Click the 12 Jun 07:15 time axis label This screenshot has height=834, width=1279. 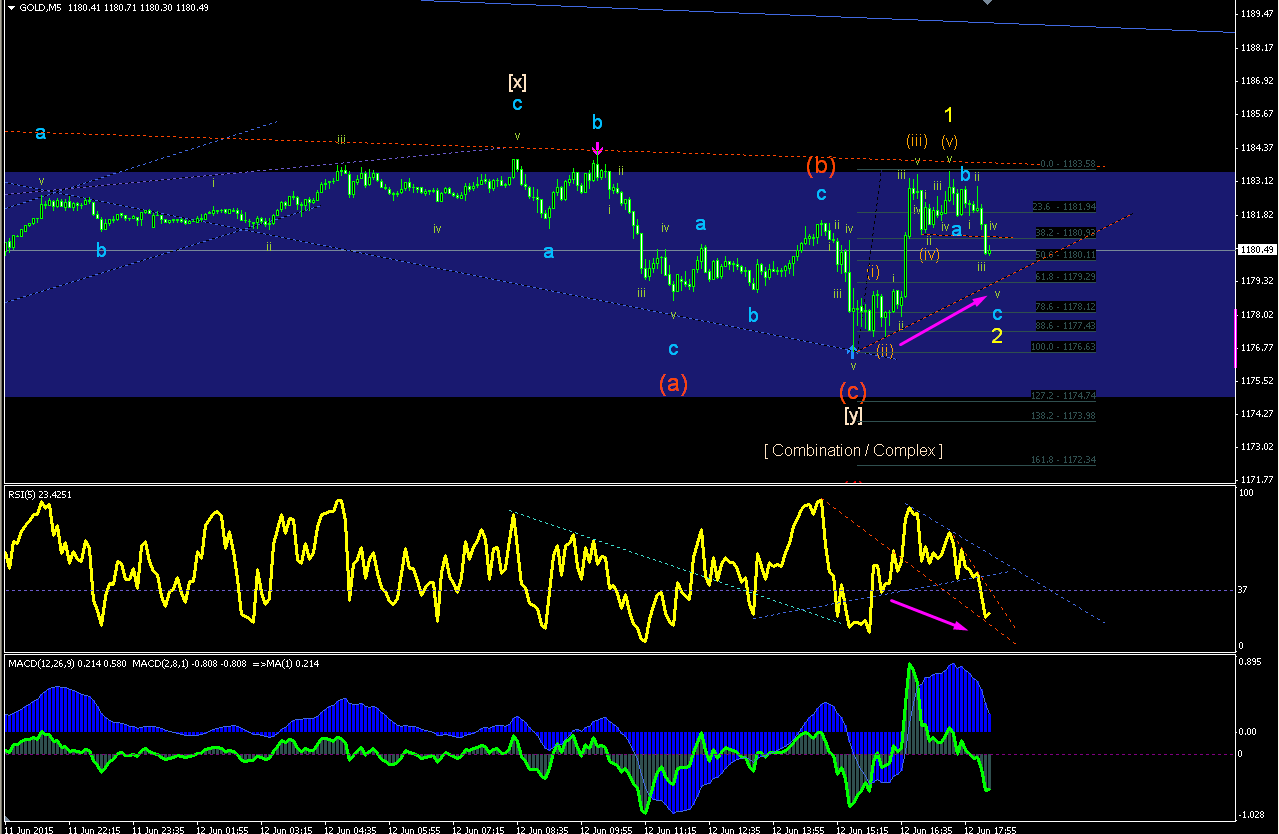coord(479,829)
